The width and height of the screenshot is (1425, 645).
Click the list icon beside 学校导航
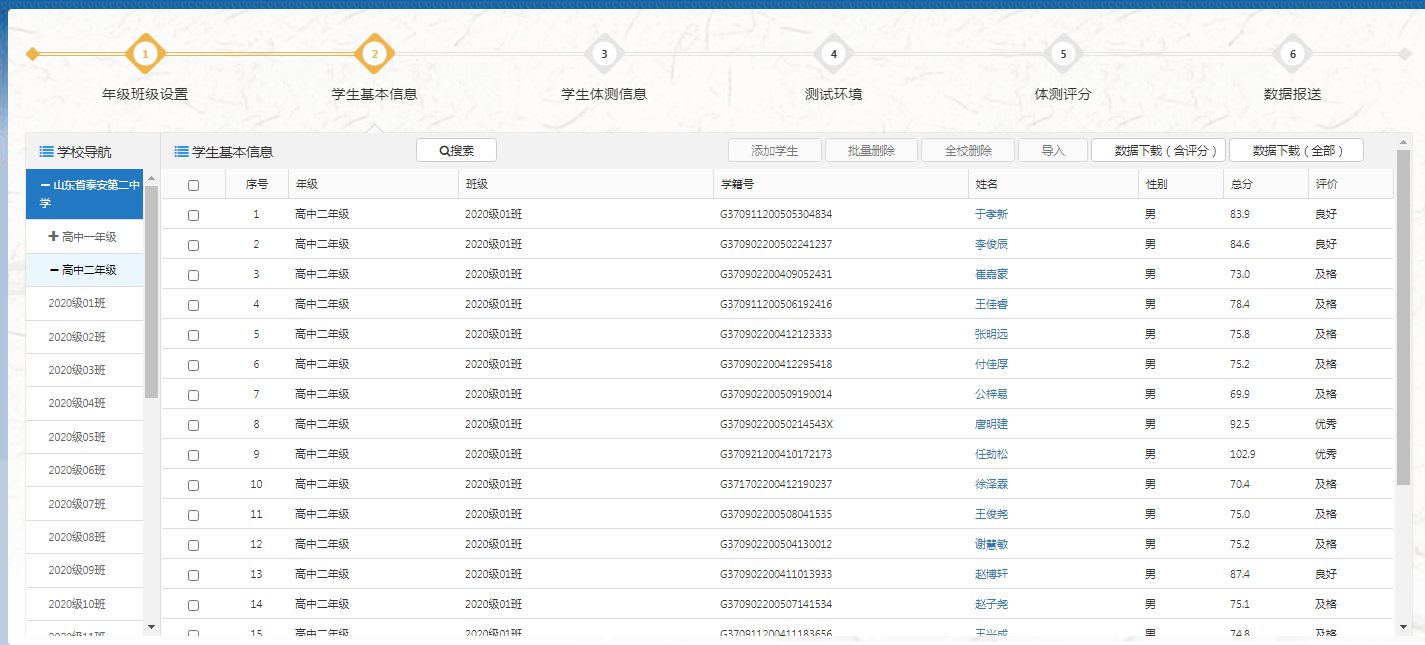point(46,152)
